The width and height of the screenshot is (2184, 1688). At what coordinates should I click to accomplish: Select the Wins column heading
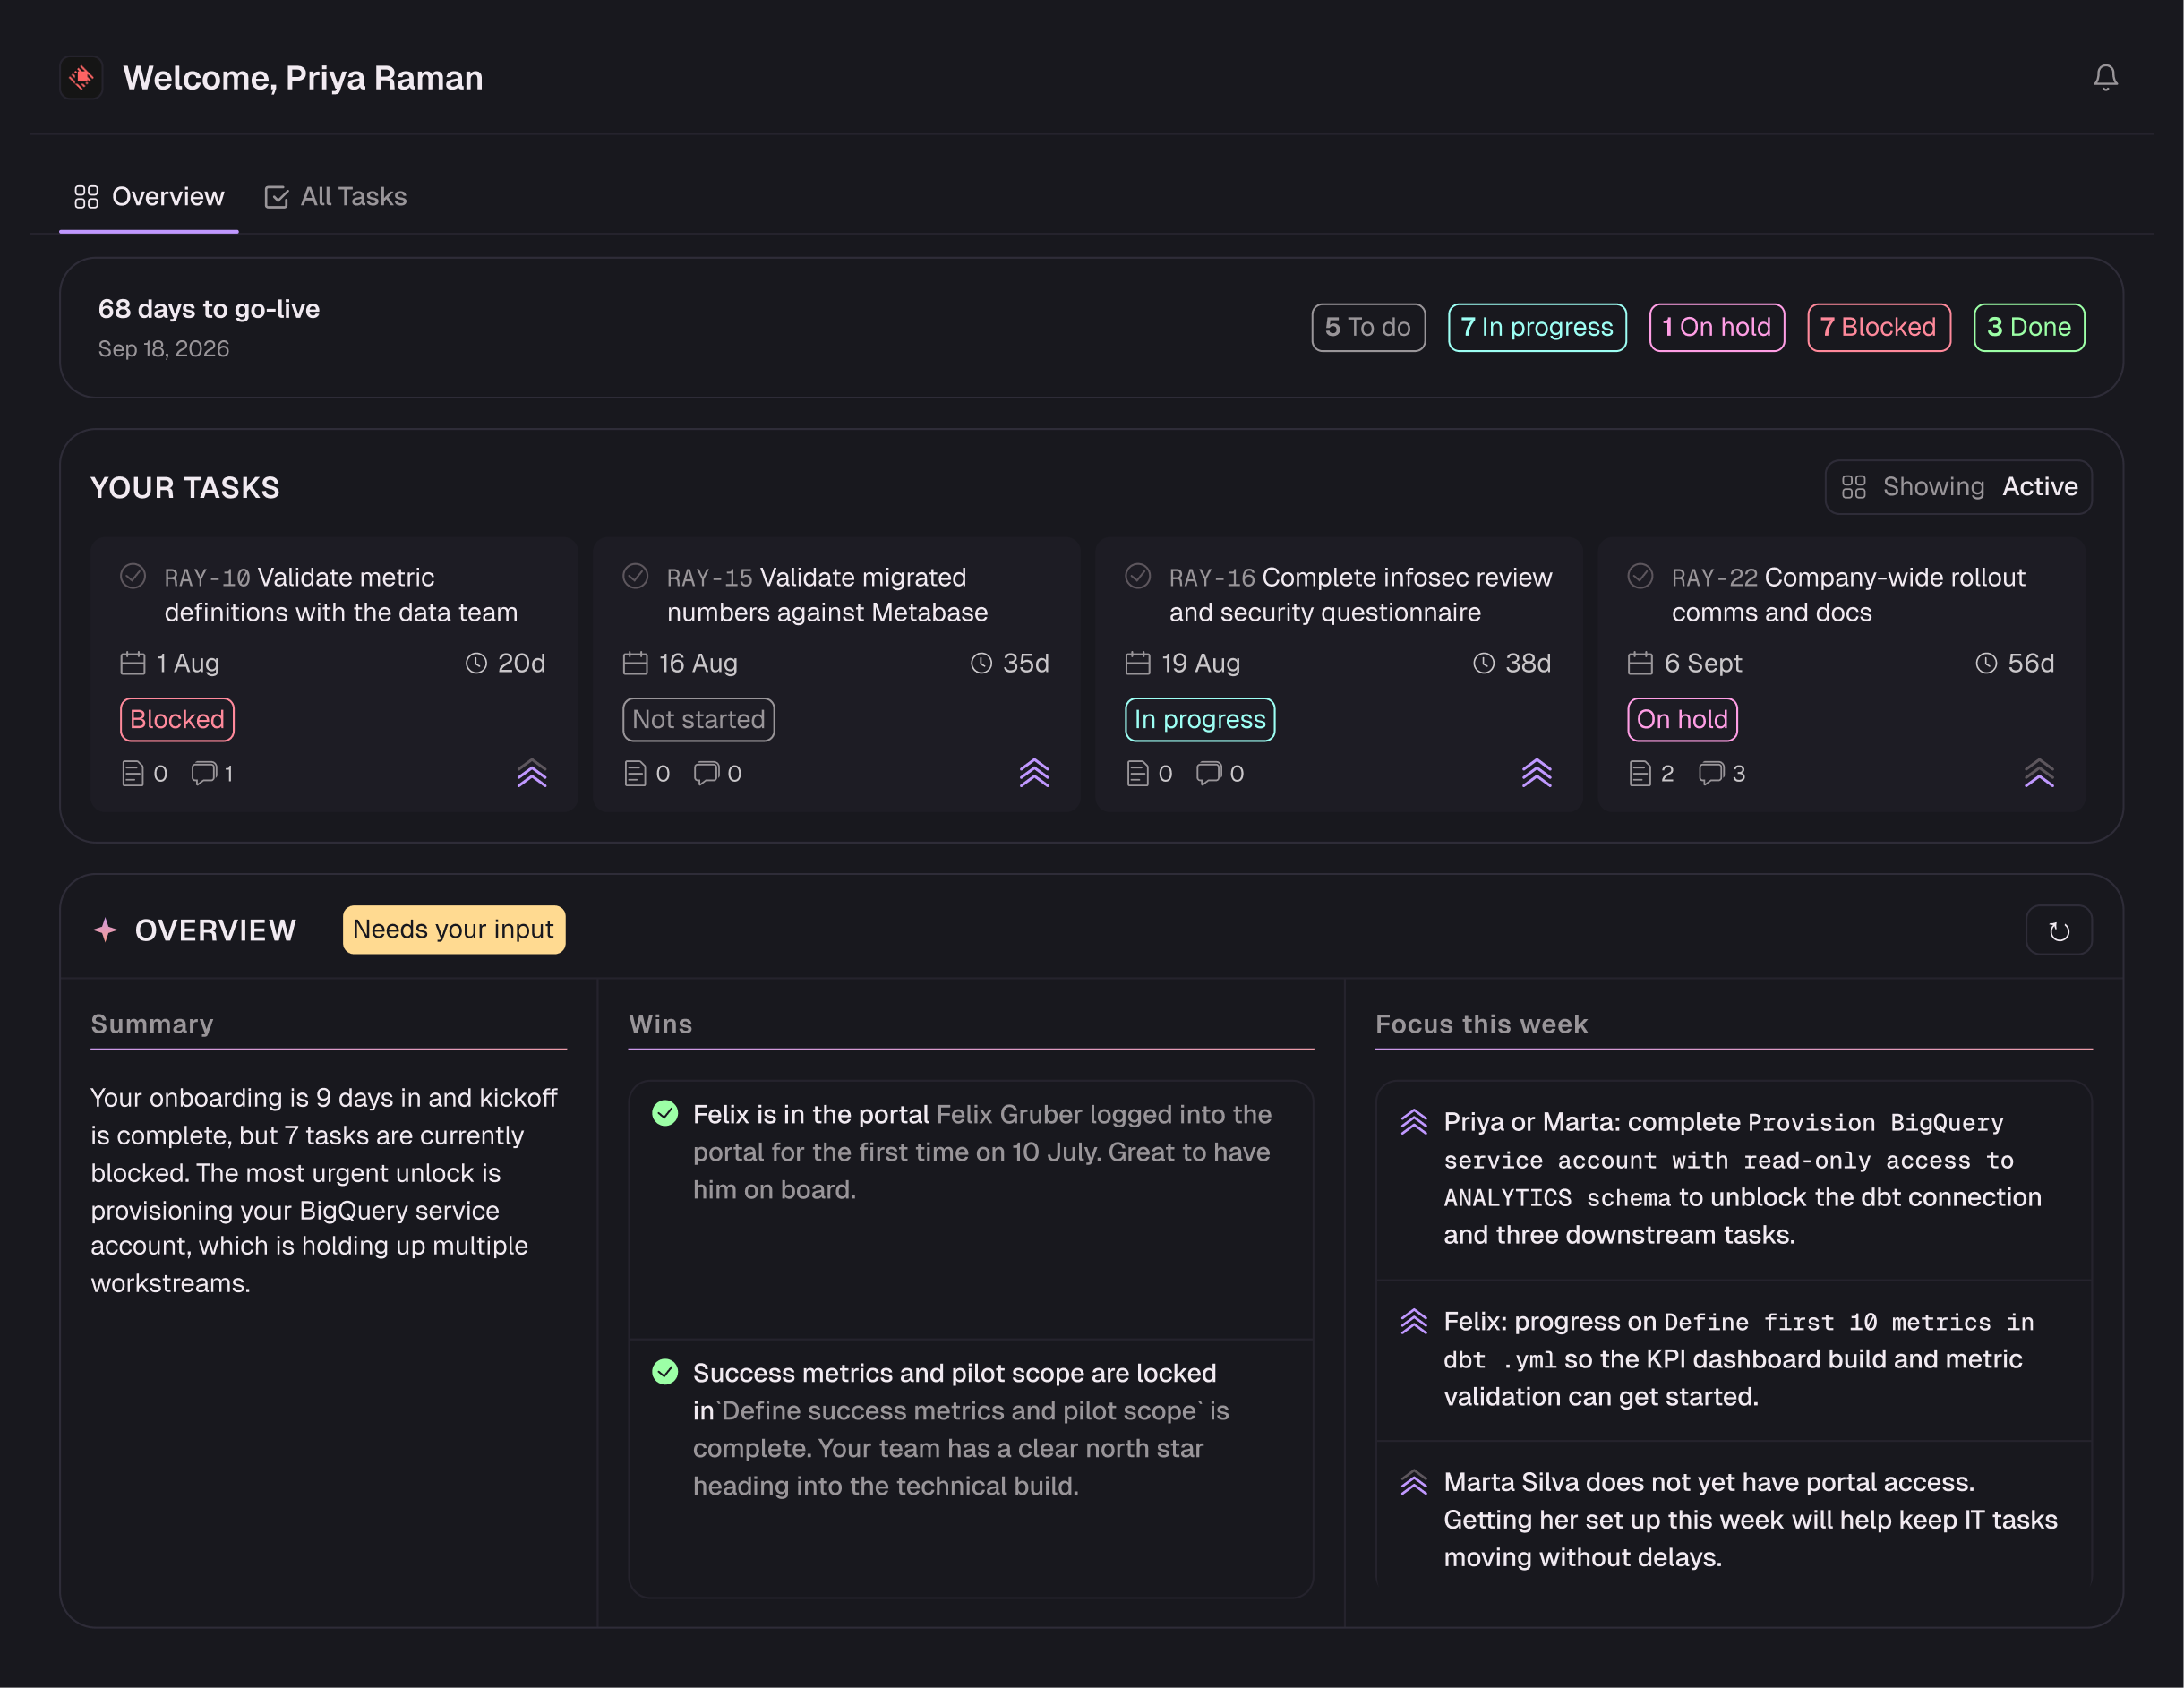coord(660,1024)
